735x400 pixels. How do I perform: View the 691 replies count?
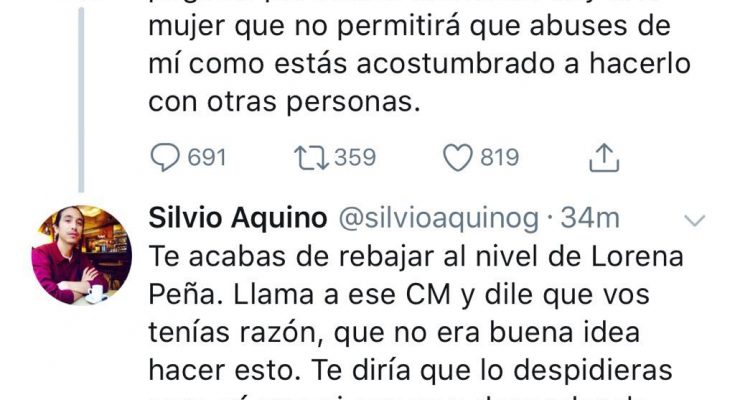point(207,158)
